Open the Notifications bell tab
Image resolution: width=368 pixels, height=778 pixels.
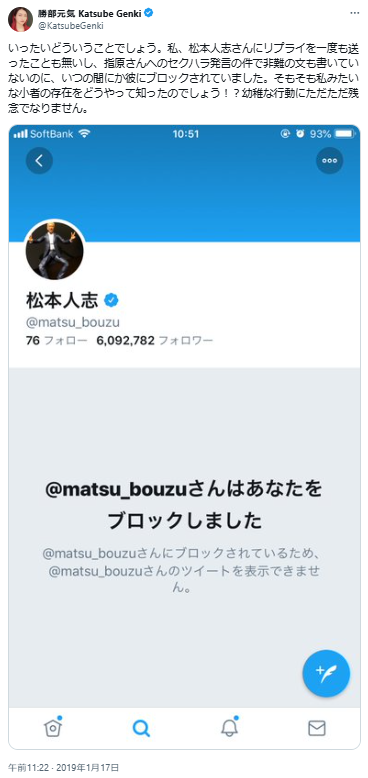pos(229,727)
